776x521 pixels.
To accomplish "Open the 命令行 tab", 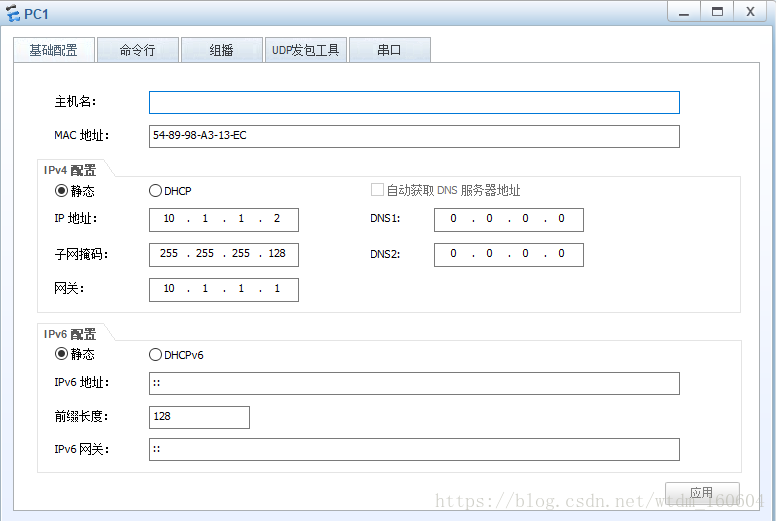I will tap(138, 50).
